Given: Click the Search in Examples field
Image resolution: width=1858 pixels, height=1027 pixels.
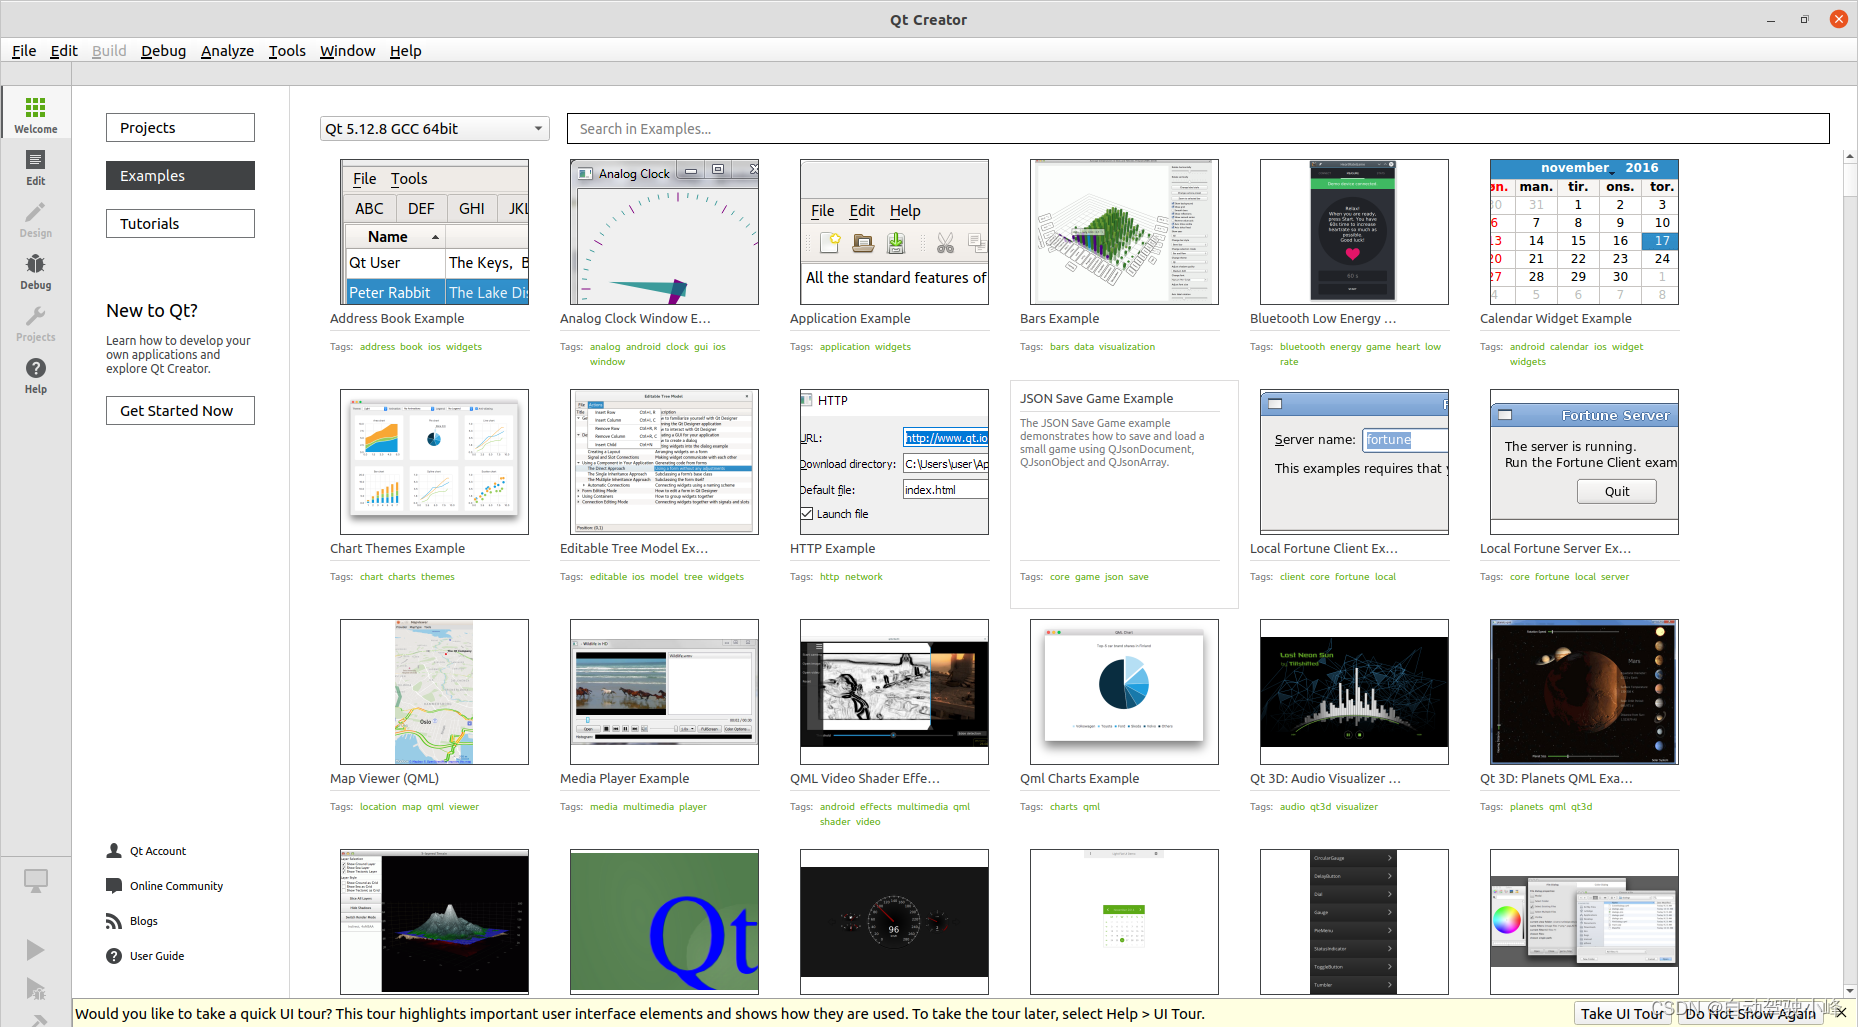Looking at the screenshot, I should click(x=1198, y=128).
